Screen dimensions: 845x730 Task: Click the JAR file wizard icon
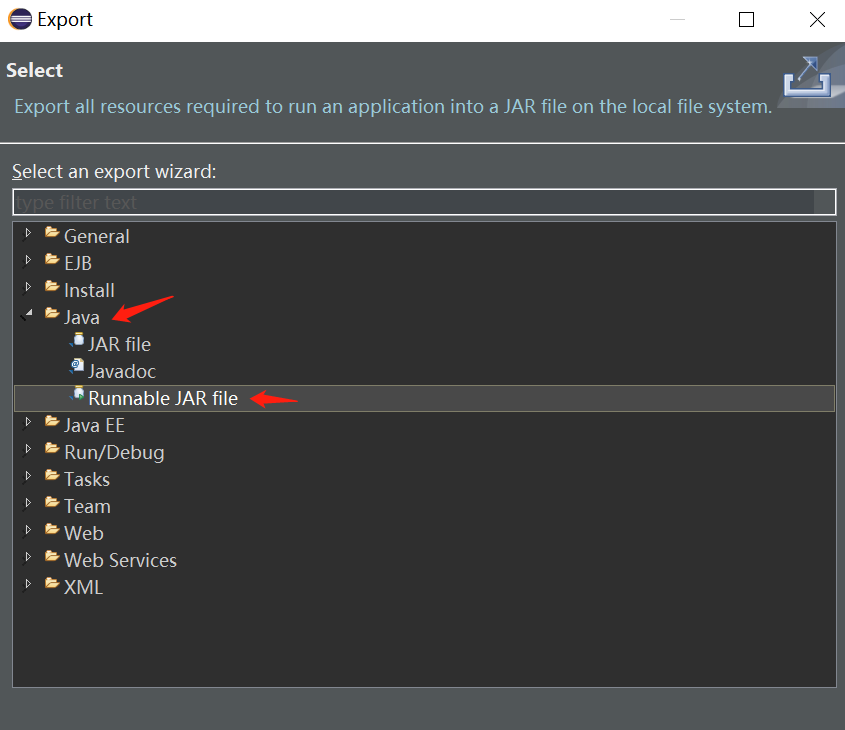point(77,339)
